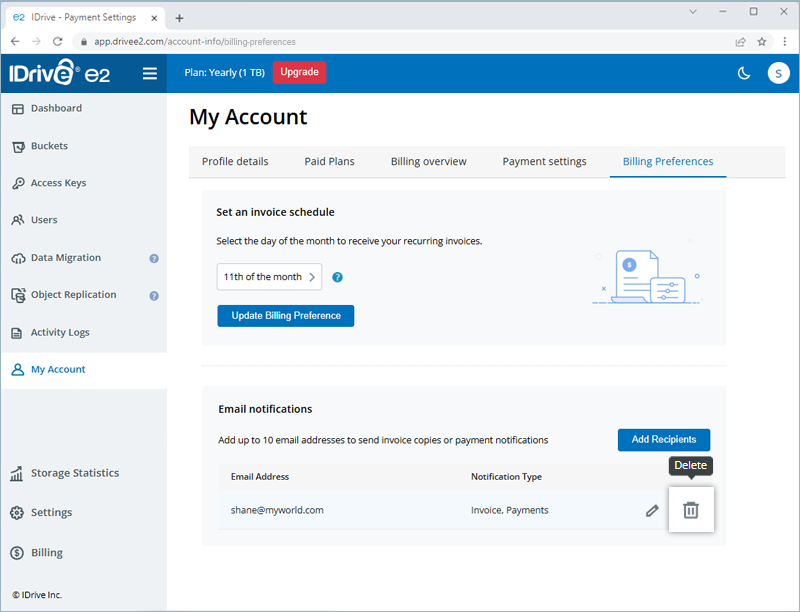This screenshot has height=612, width=800.
Task: Bookmark this page with the star icon
Action: [x=761, y=42]
